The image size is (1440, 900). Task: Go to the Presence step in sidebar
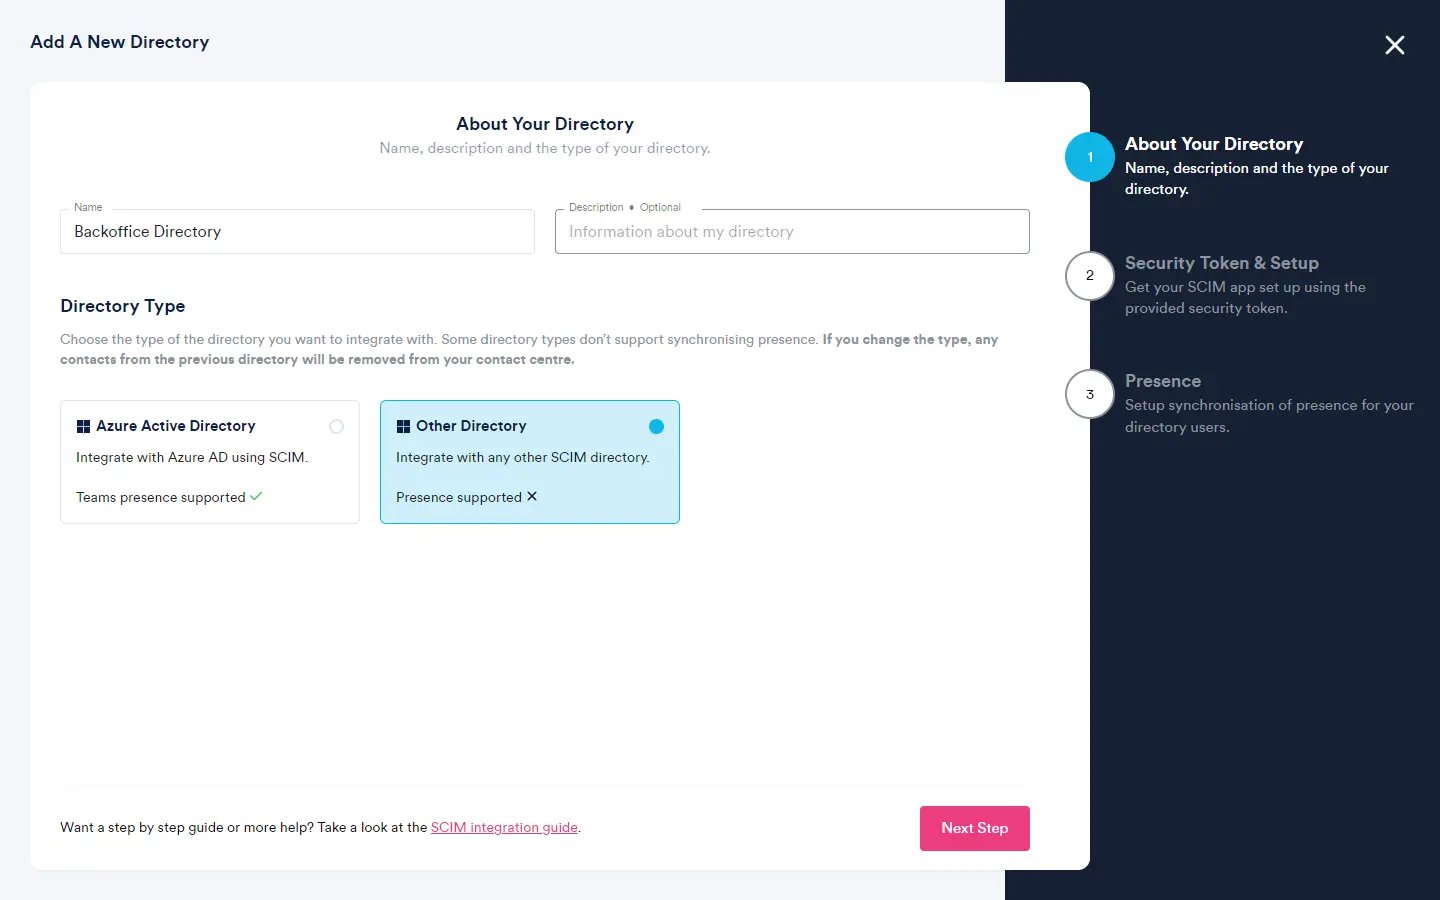pyautogui.click(x=1163, y=381)
